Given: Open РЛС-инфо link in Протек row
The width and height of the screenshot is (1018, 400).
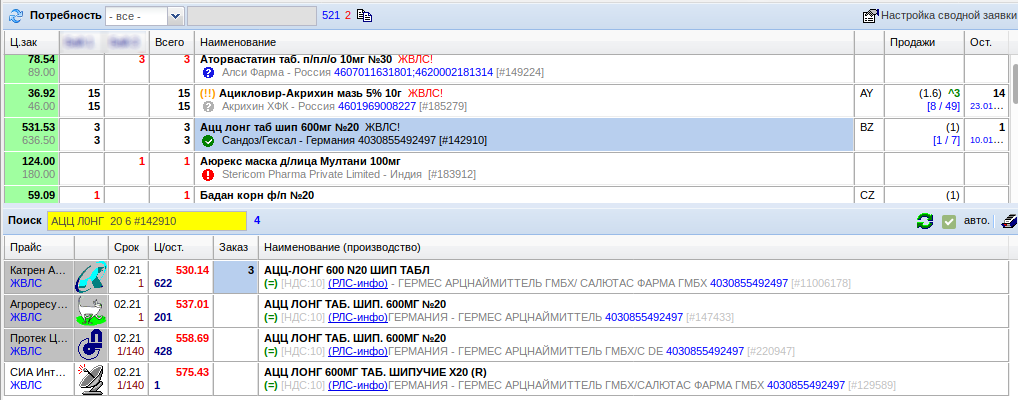Looking at the screenshot, I should 358,351.
